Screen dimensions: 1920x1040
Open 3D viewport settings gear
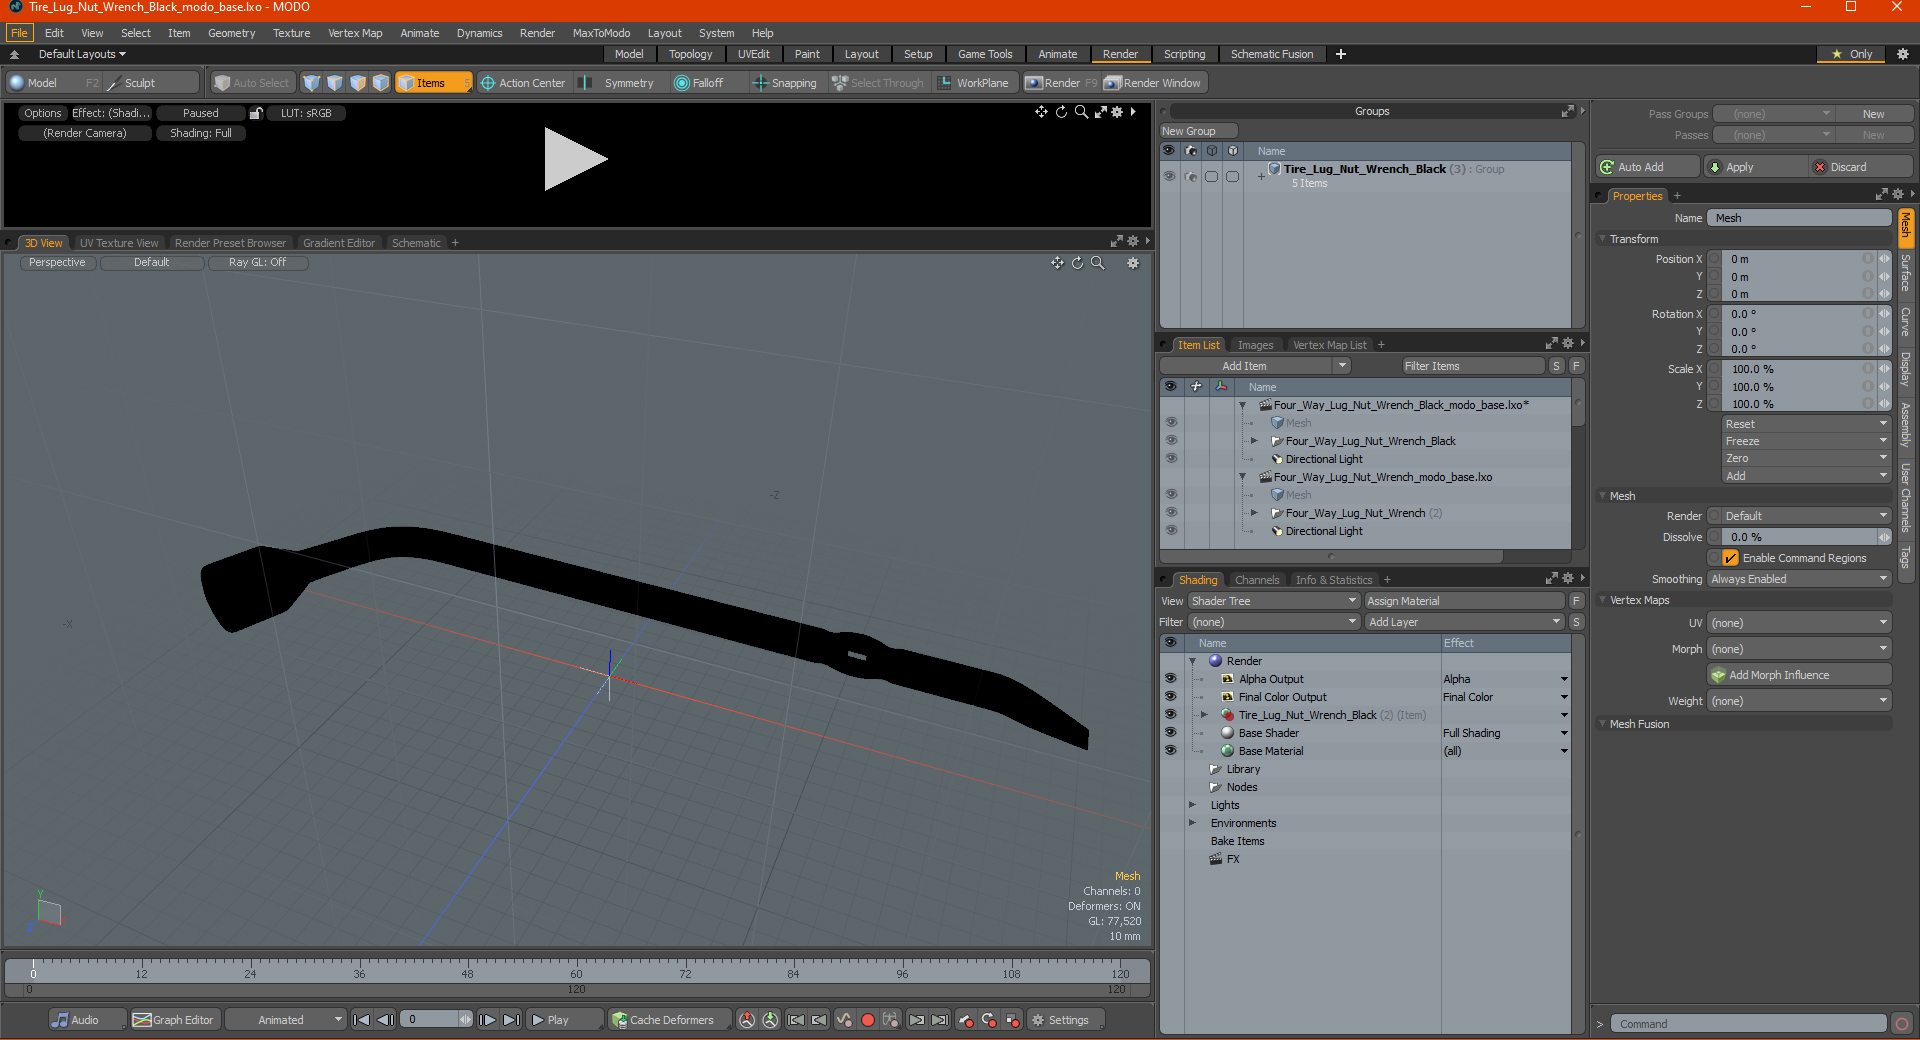[x=1133, y=263]
